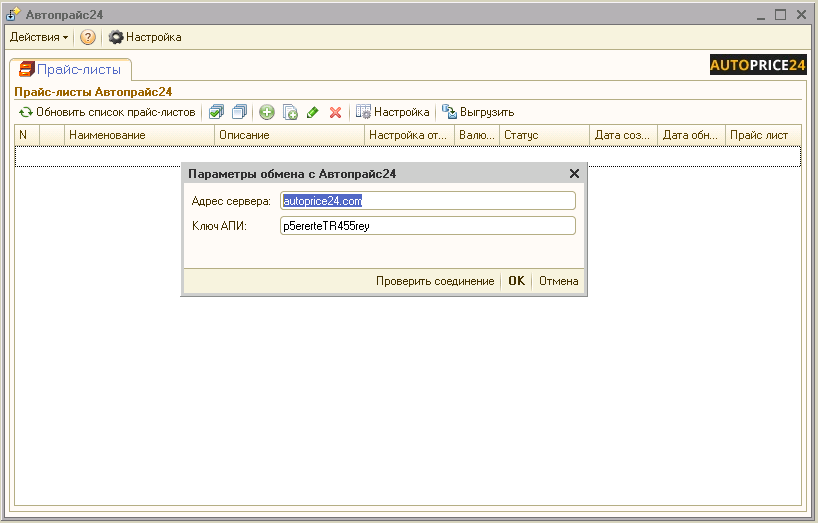This screenshot has height=523, width=818.
Task: Delete entry with the red X icon
Action: click(336, 112)
